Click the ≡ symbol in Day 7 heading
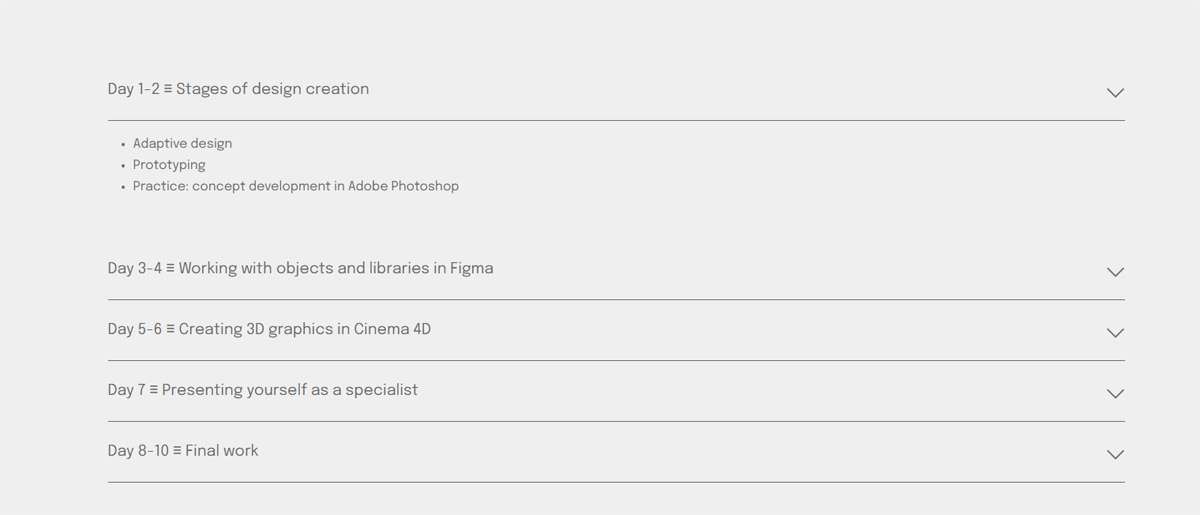 point(154,390)
